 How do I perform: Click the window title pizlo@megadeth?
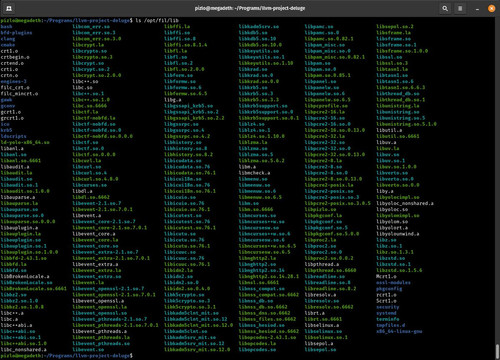[x=250, y=8]
